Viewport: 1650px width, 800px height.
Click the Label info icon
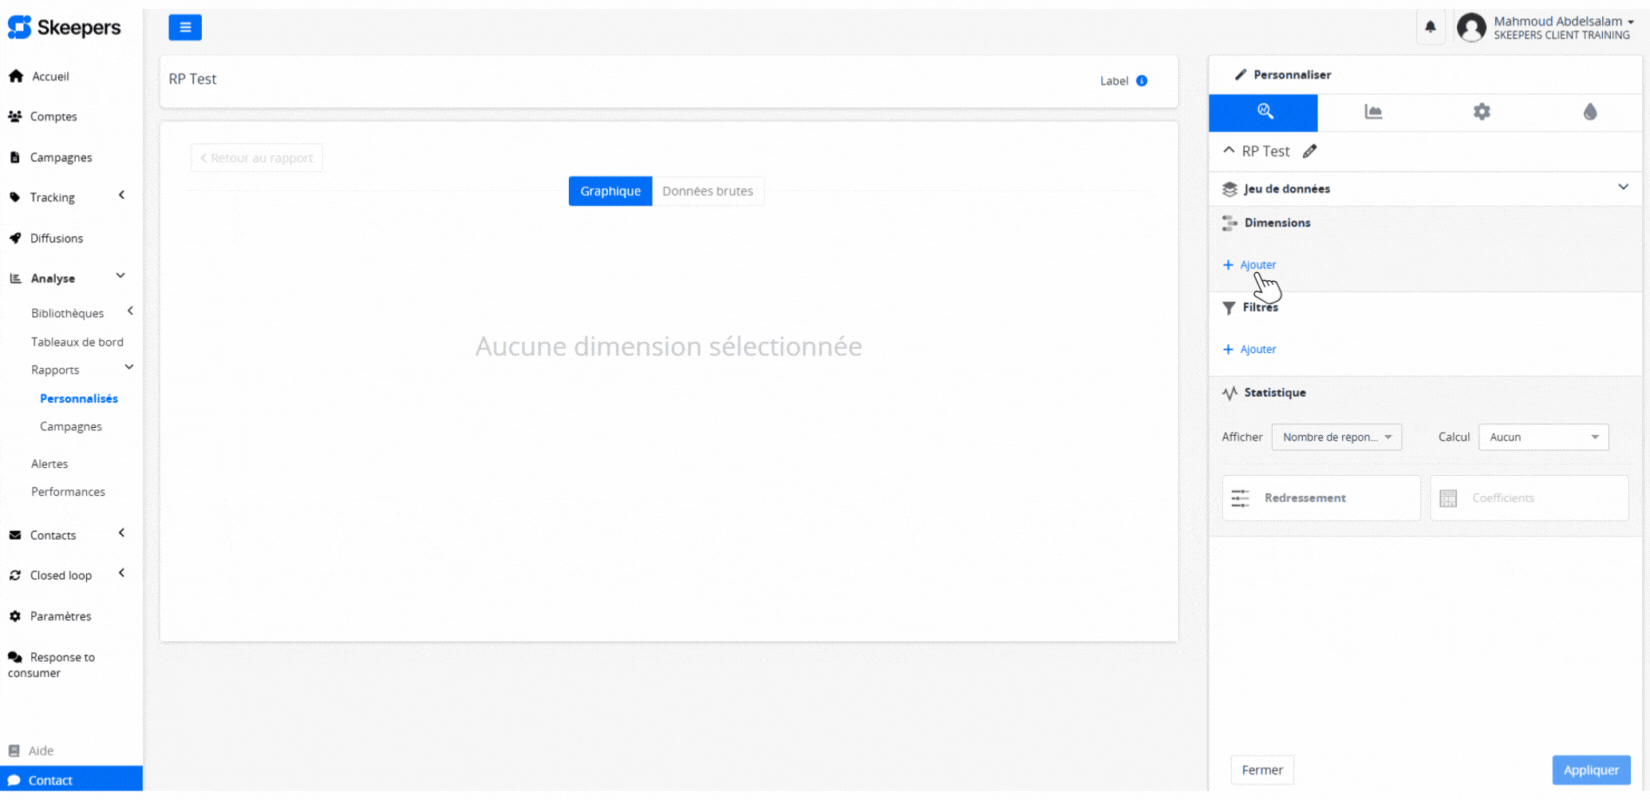click(x=1141, y=81)
